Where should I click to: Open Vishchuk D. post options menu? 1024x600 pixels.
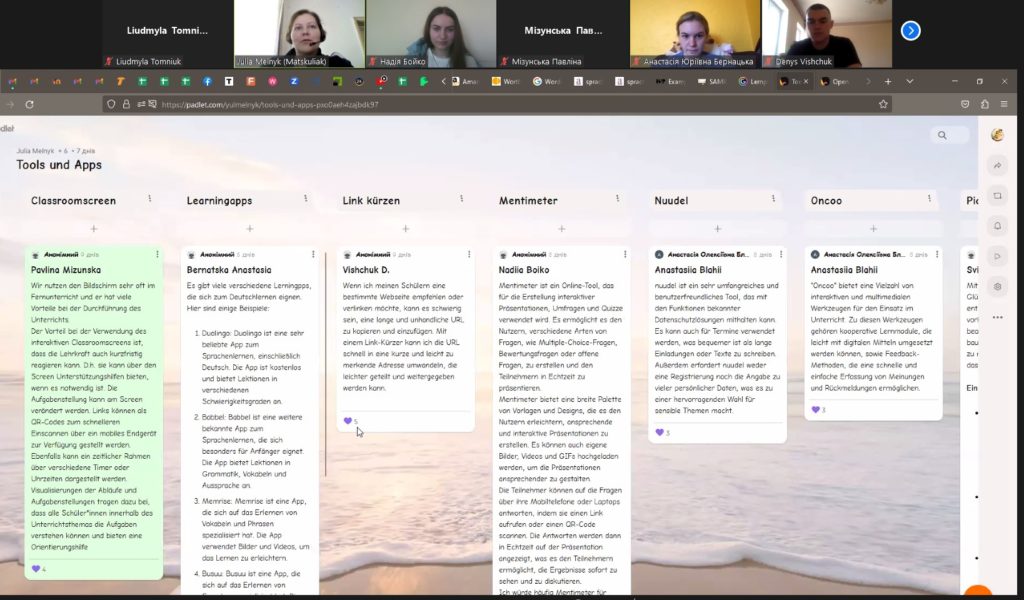(x=469, y=255)
